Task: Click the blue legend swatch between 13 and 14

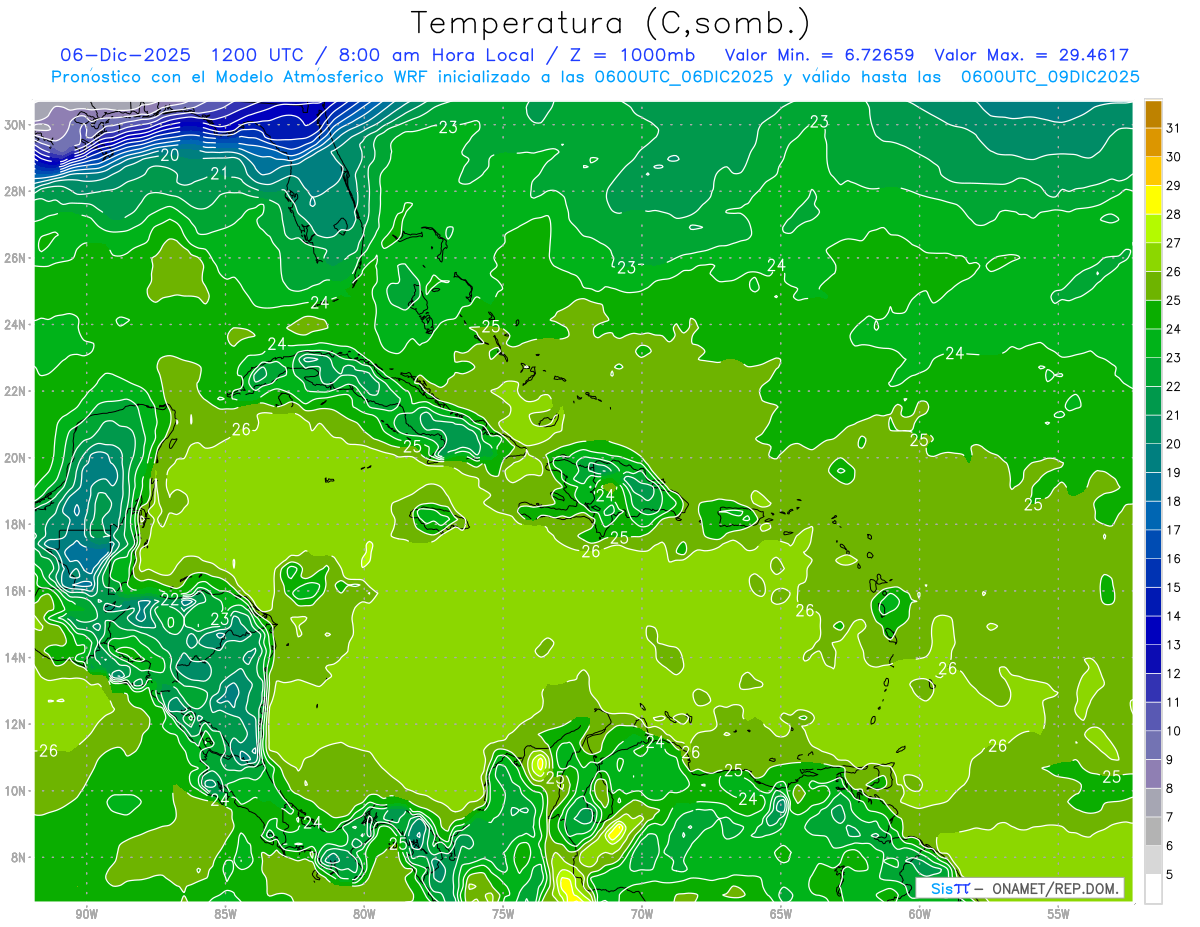Action: click(1153, 630)
